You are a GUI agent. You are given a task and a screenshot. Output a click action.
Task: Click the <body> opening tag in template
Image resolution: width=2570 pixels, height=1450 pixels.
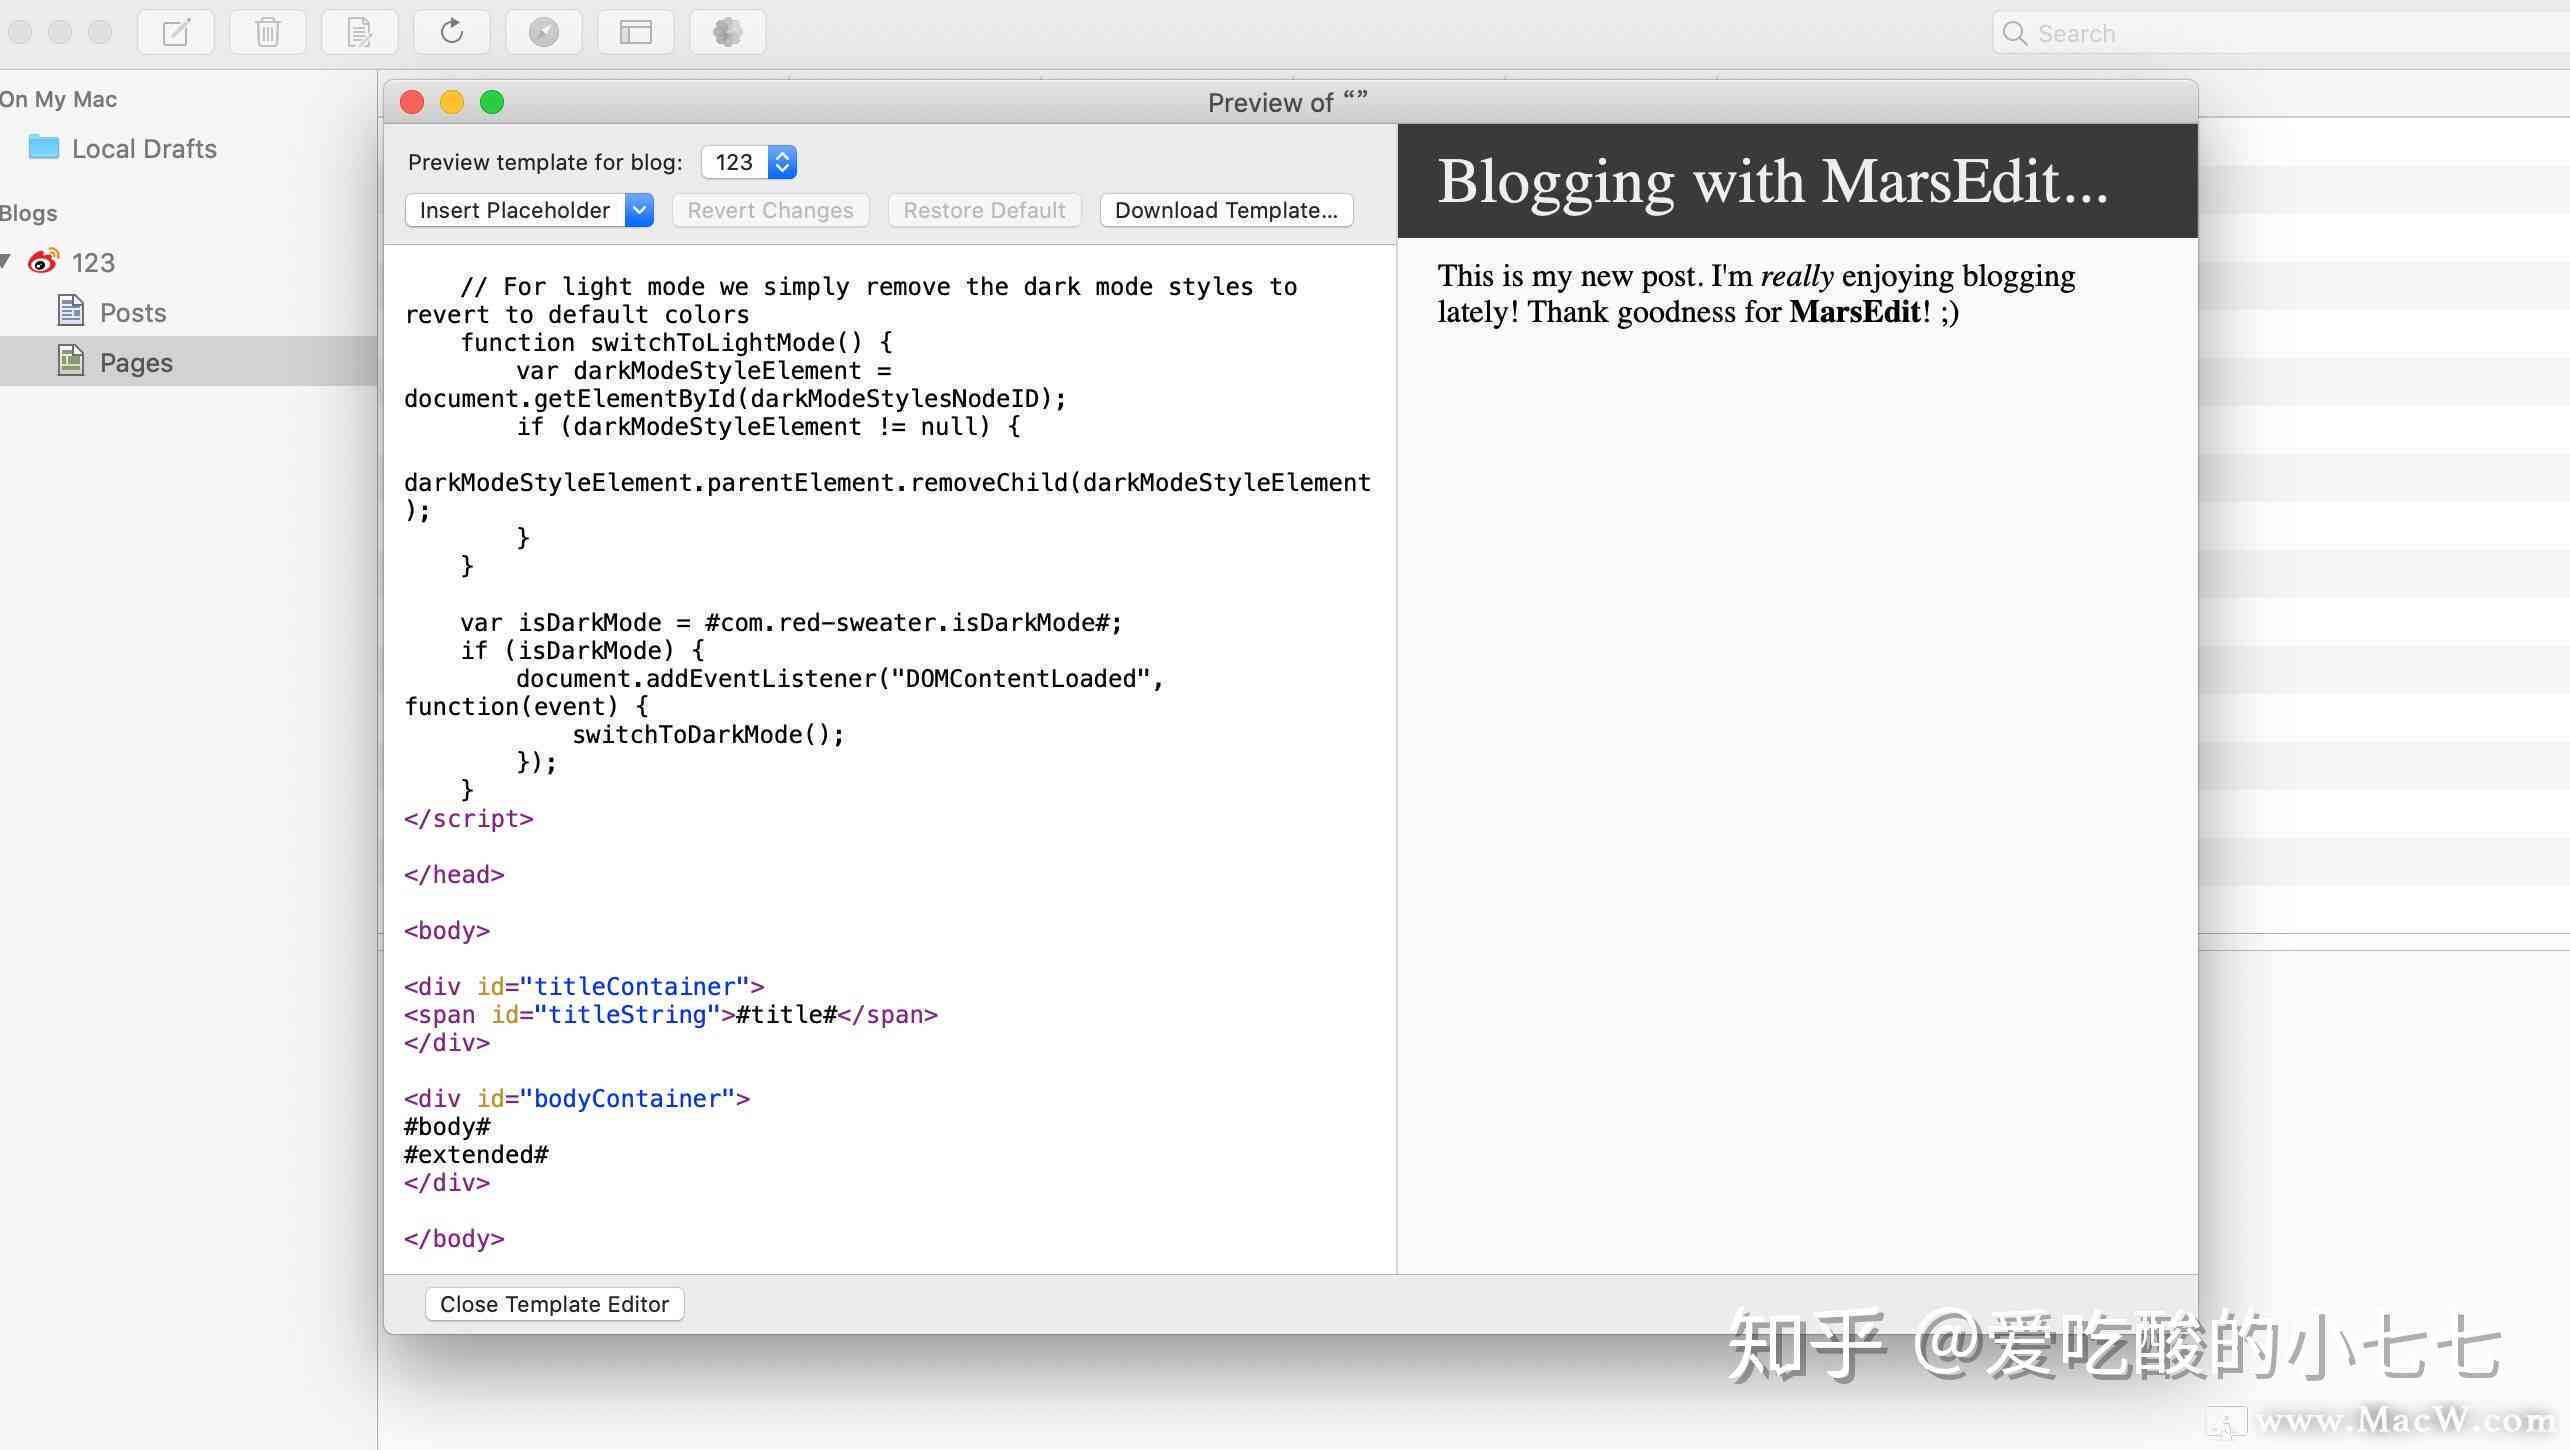pos(447,931)
